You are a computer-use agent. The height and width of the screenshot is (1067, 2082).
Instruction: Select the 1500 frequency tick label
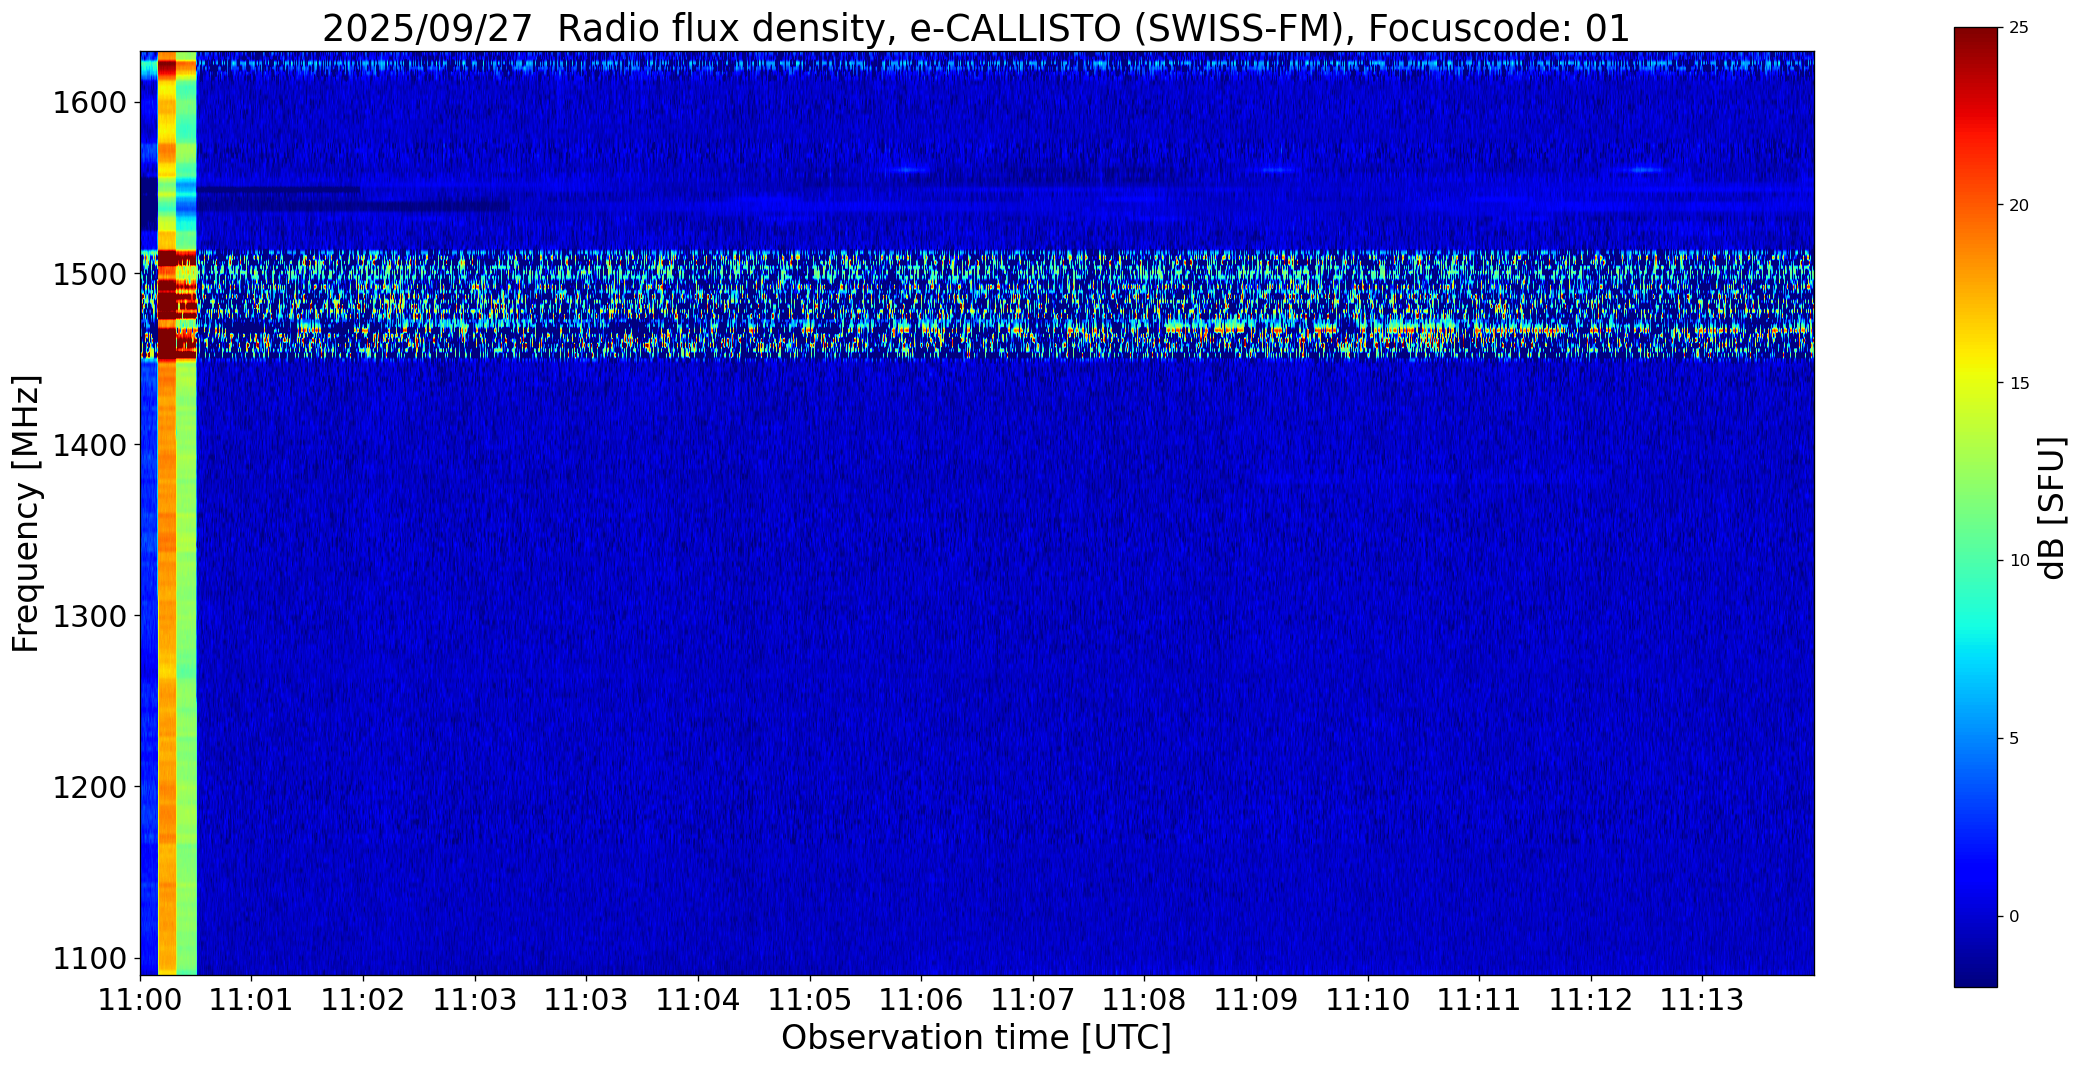tap(91, 274)
